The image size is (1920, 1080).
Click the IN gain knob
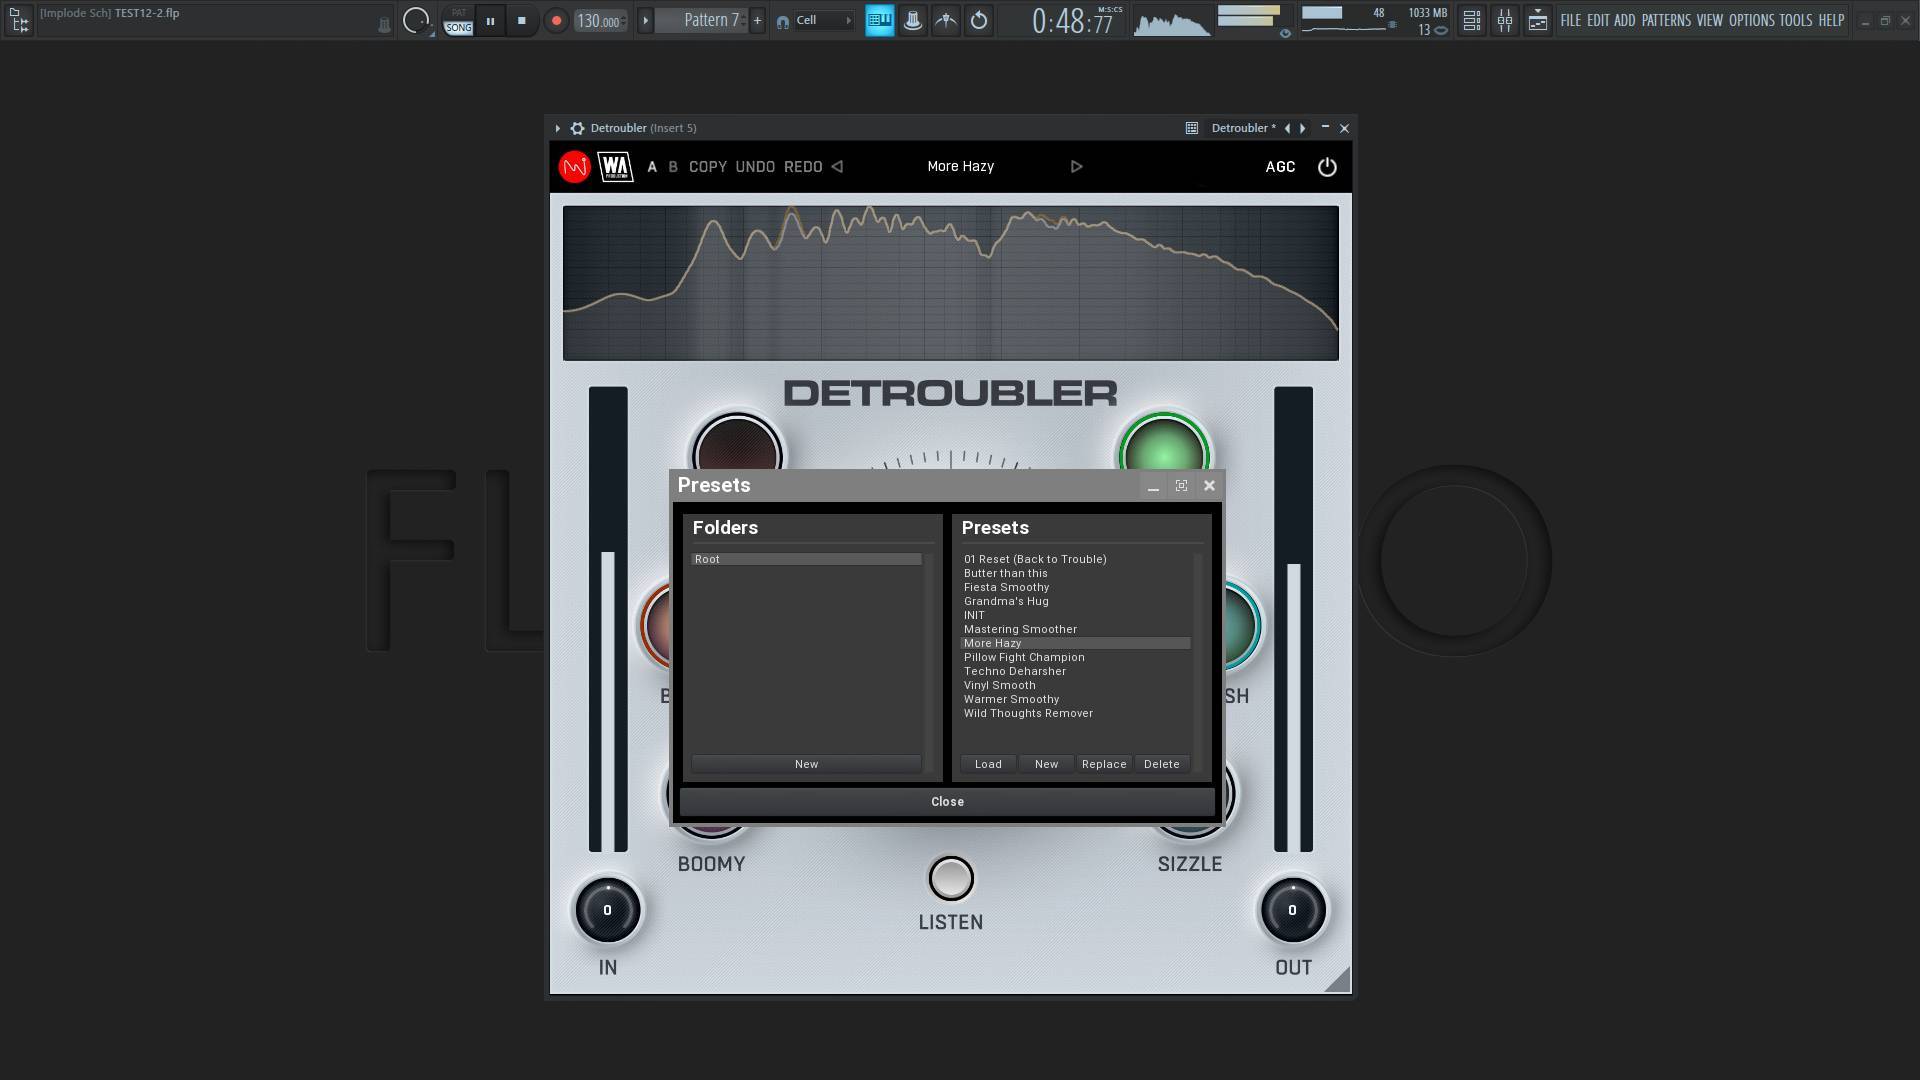(x=607, y=910)
